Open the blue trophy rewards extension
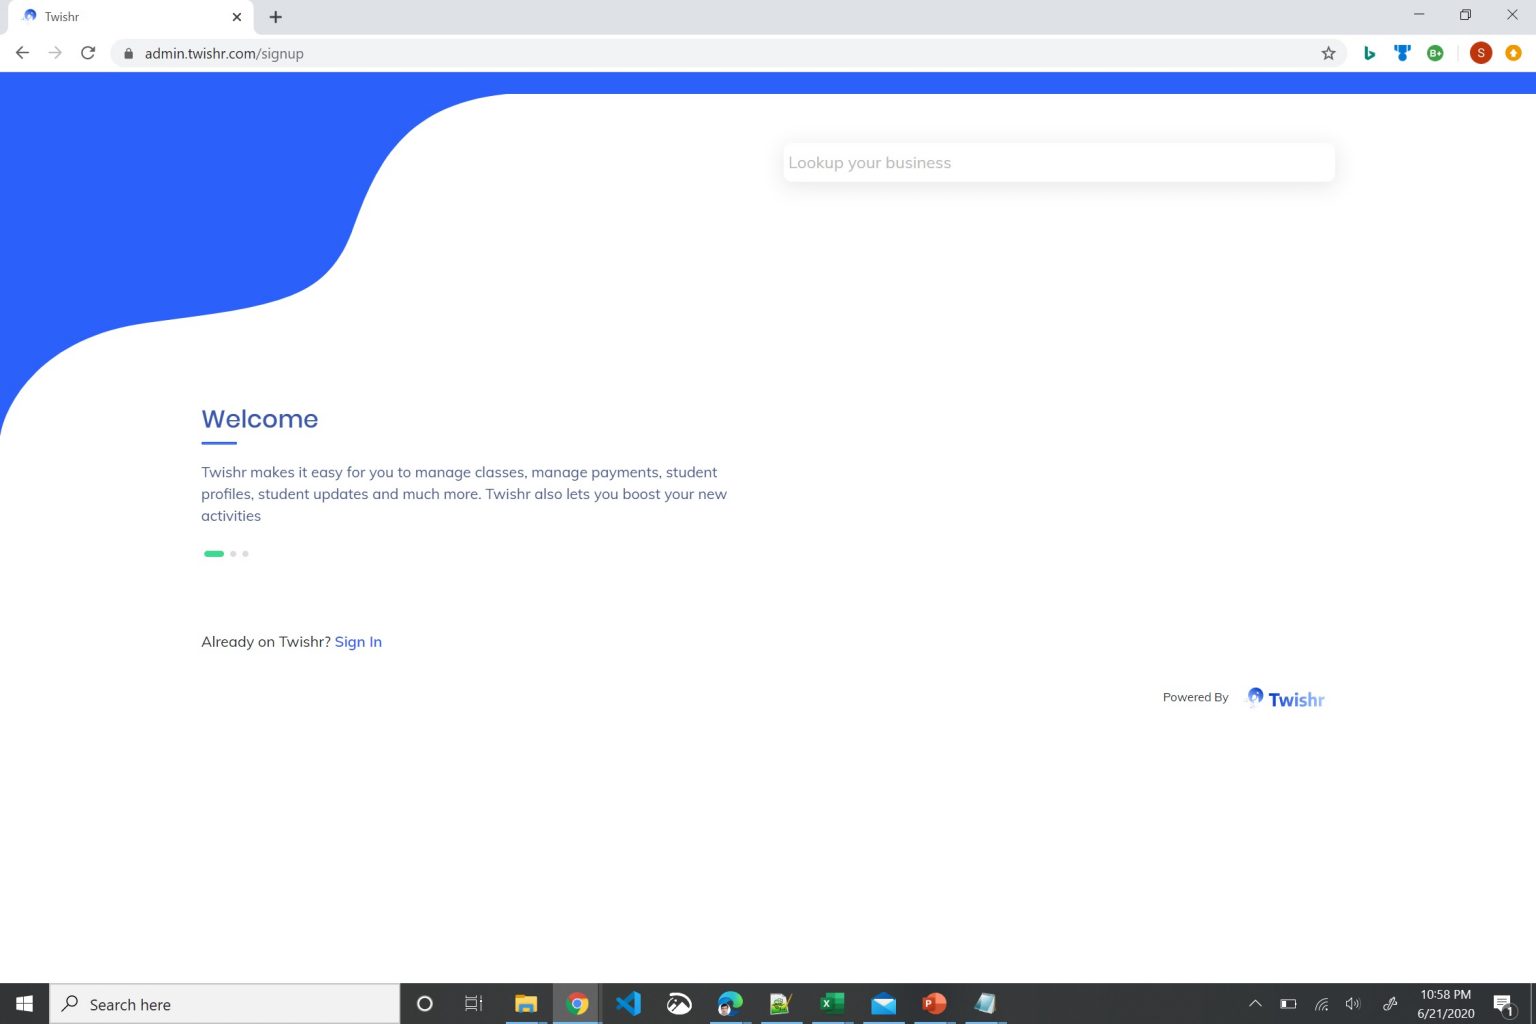 pos(1402,53)
